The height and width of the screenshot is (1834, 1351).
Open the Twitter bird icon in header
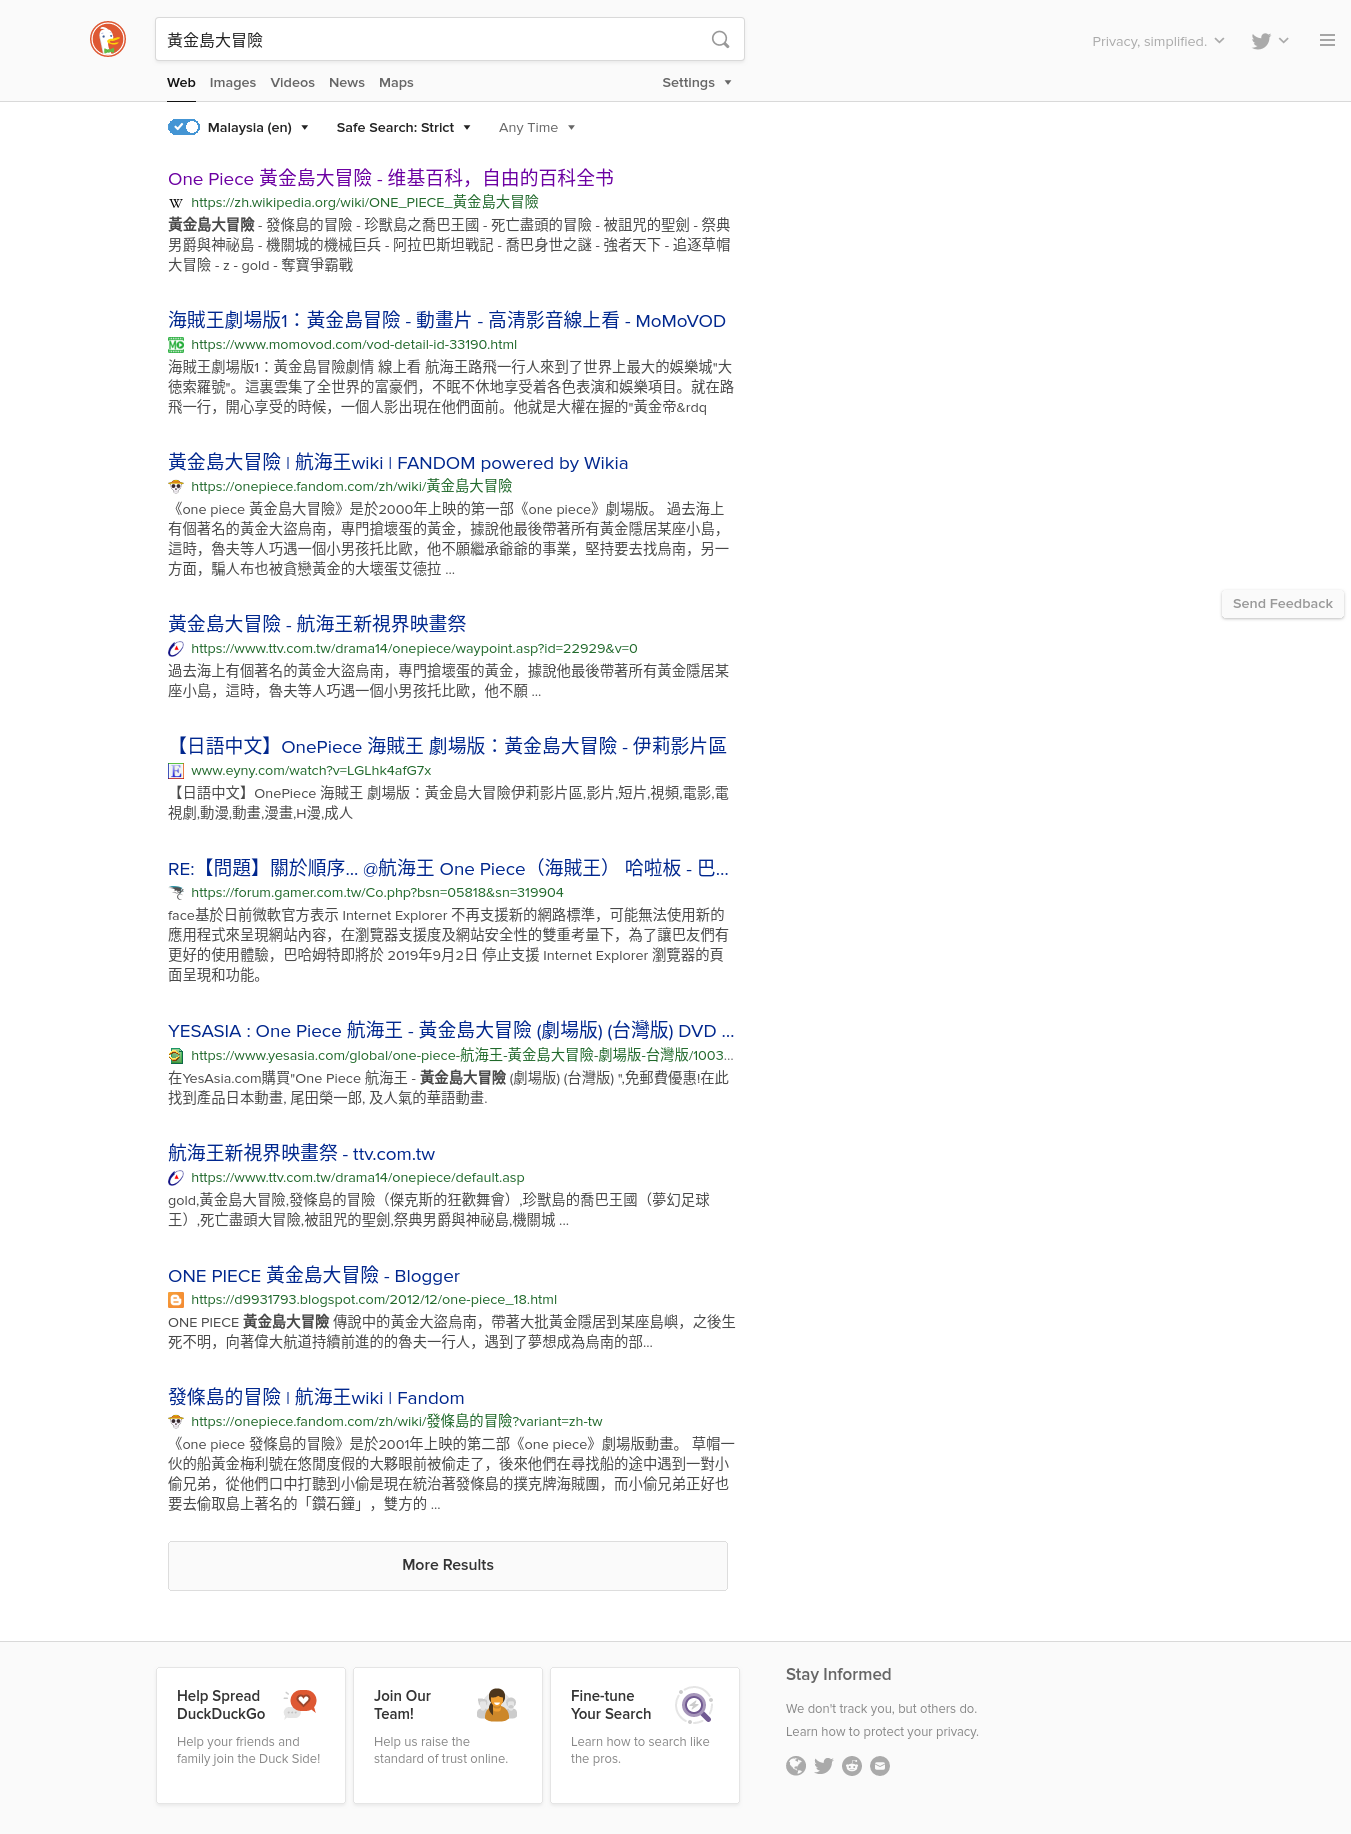tap(1261, 41)
